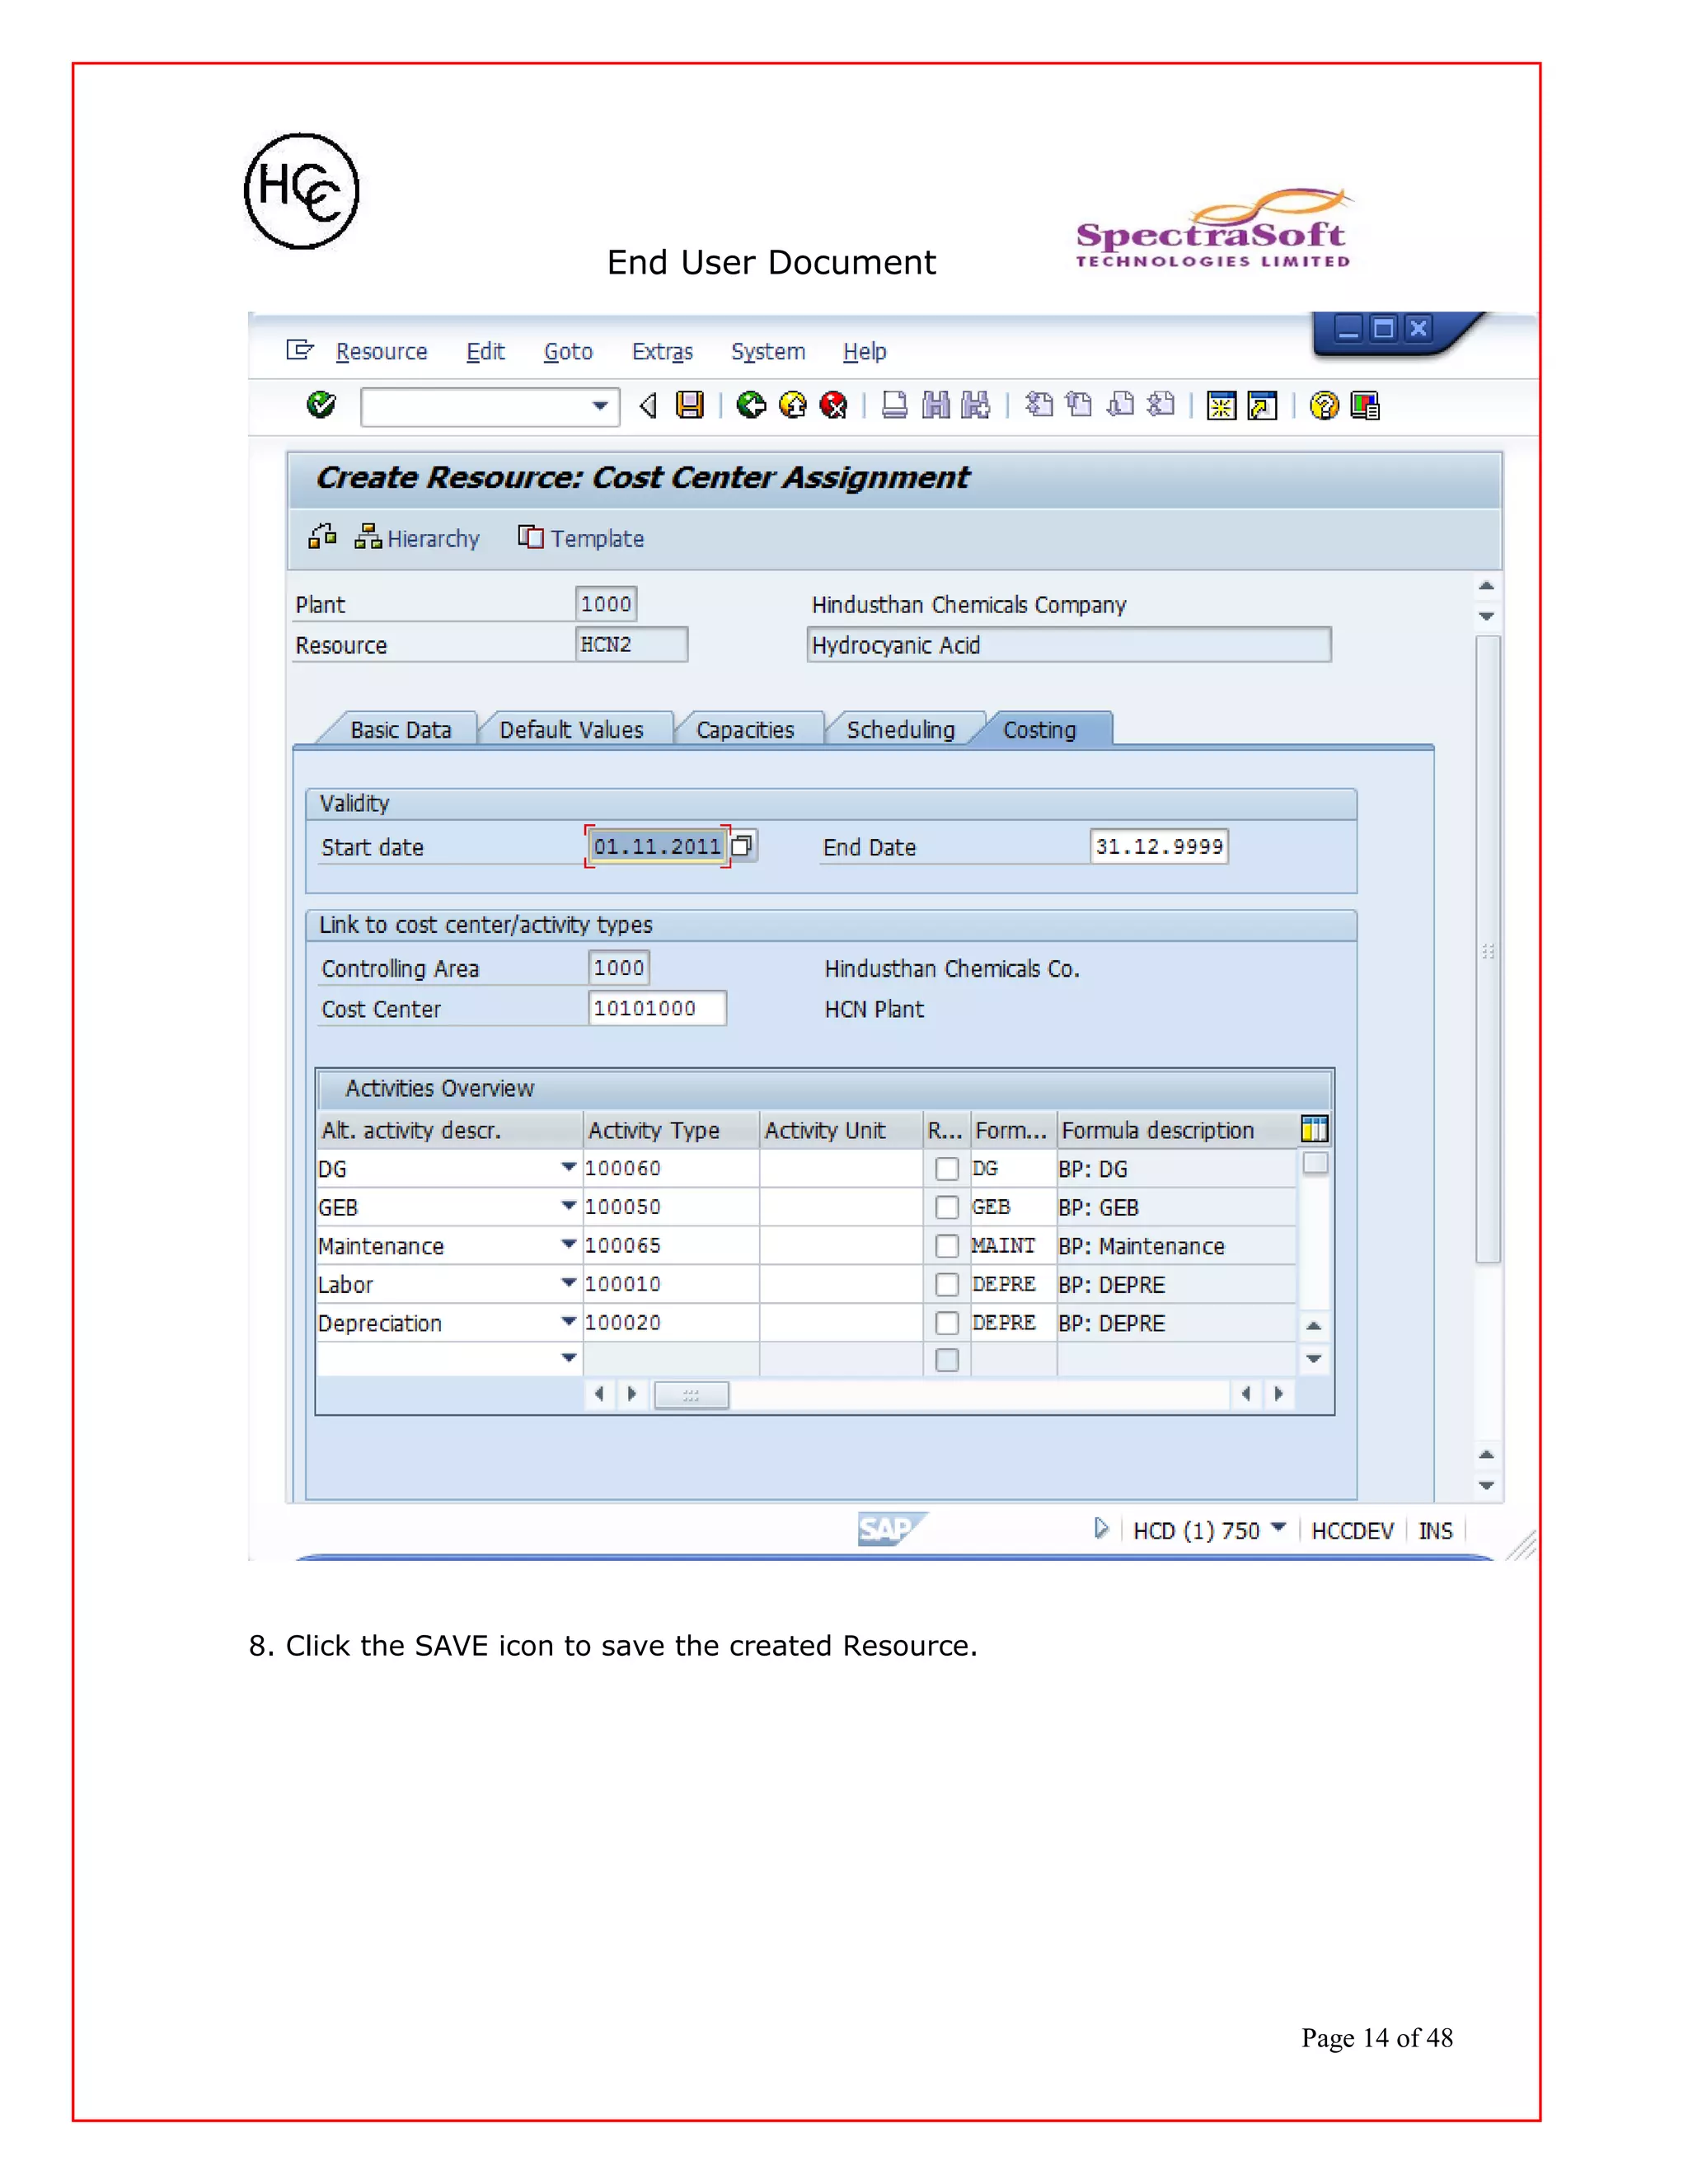Click the Last Page icon

point(1161,405)
